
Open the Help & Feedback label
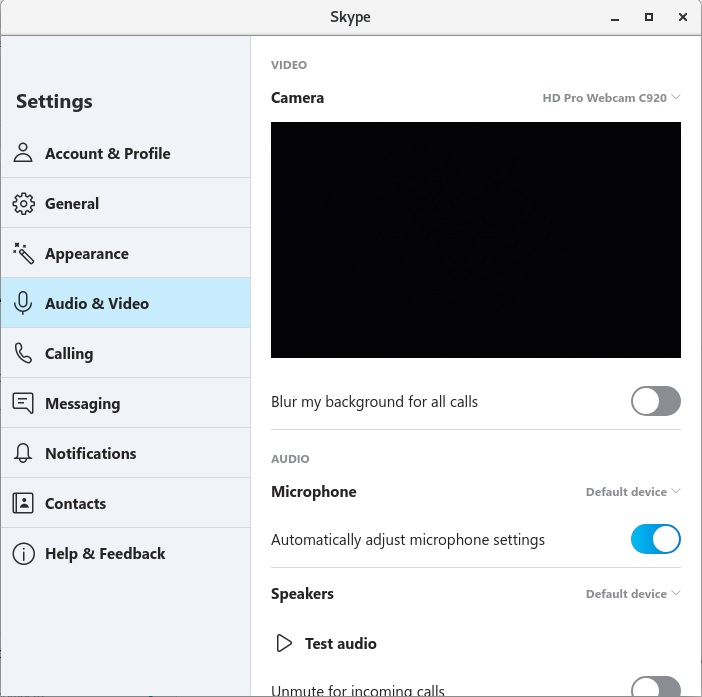(105, 554)
